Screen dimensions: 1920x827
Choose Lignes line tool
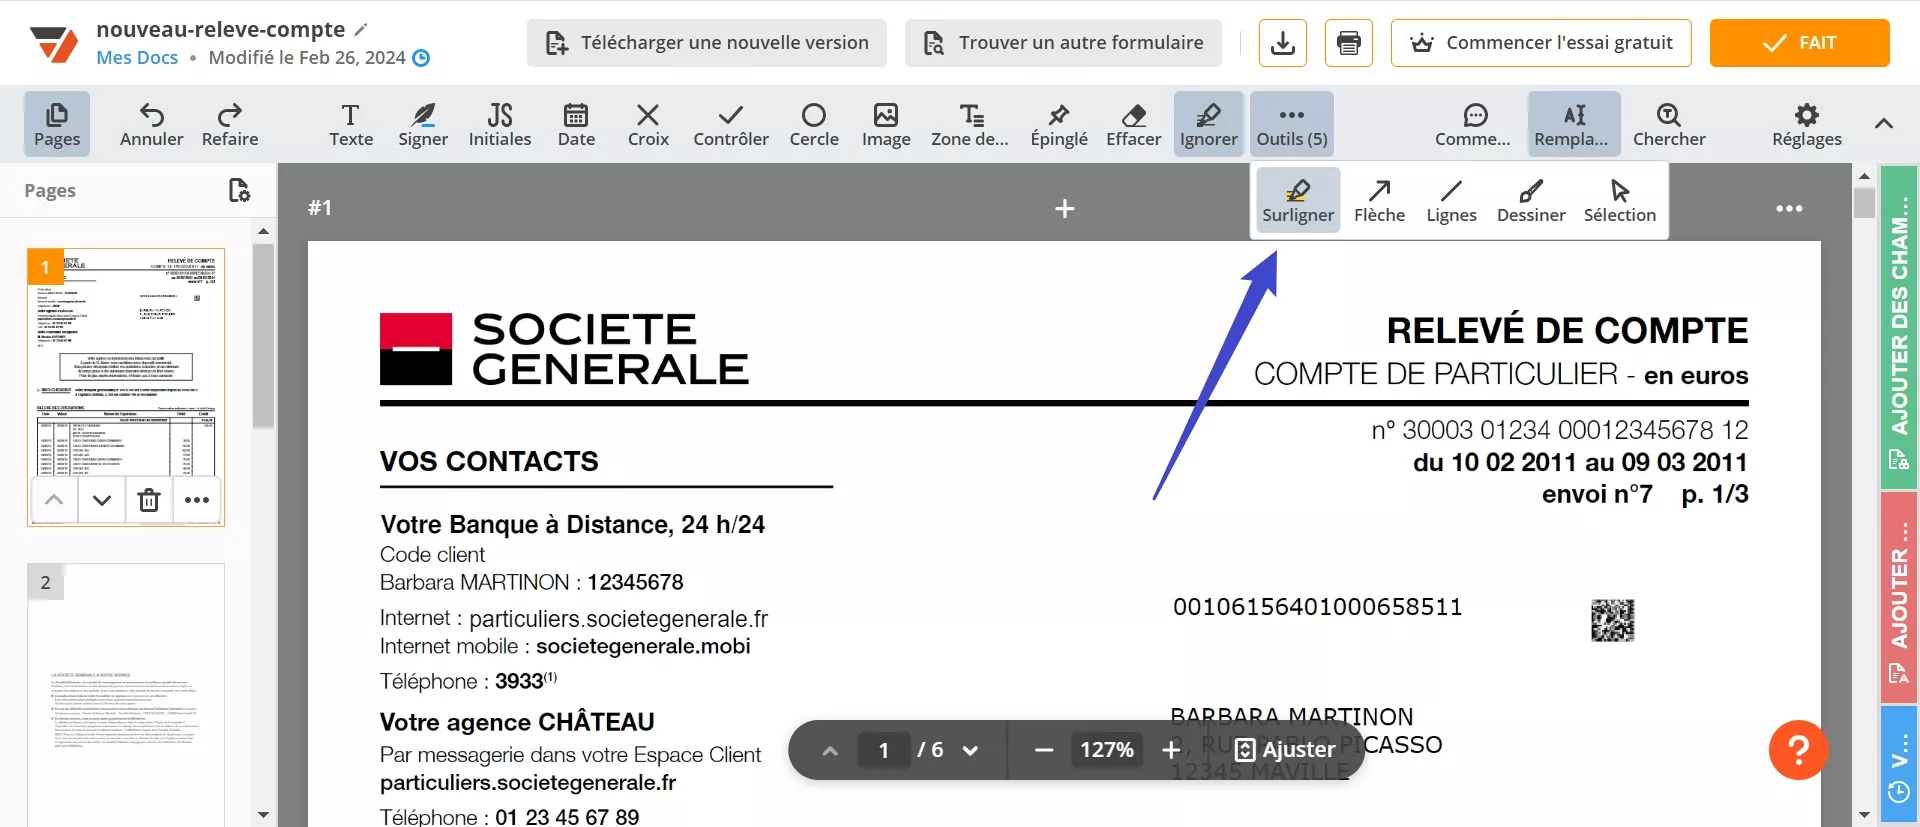pos(1452,200)
